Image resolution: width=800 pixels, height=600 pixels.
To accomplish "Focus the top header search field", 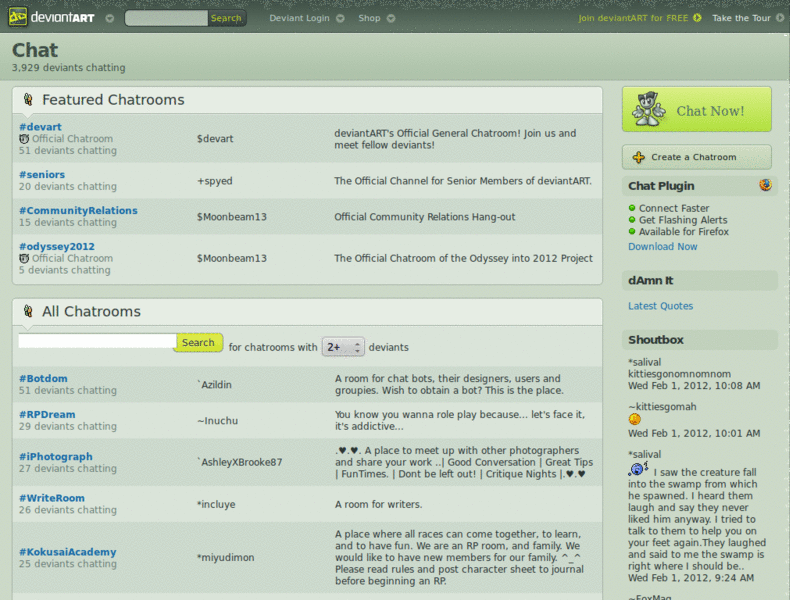I will tap(166, 18).
